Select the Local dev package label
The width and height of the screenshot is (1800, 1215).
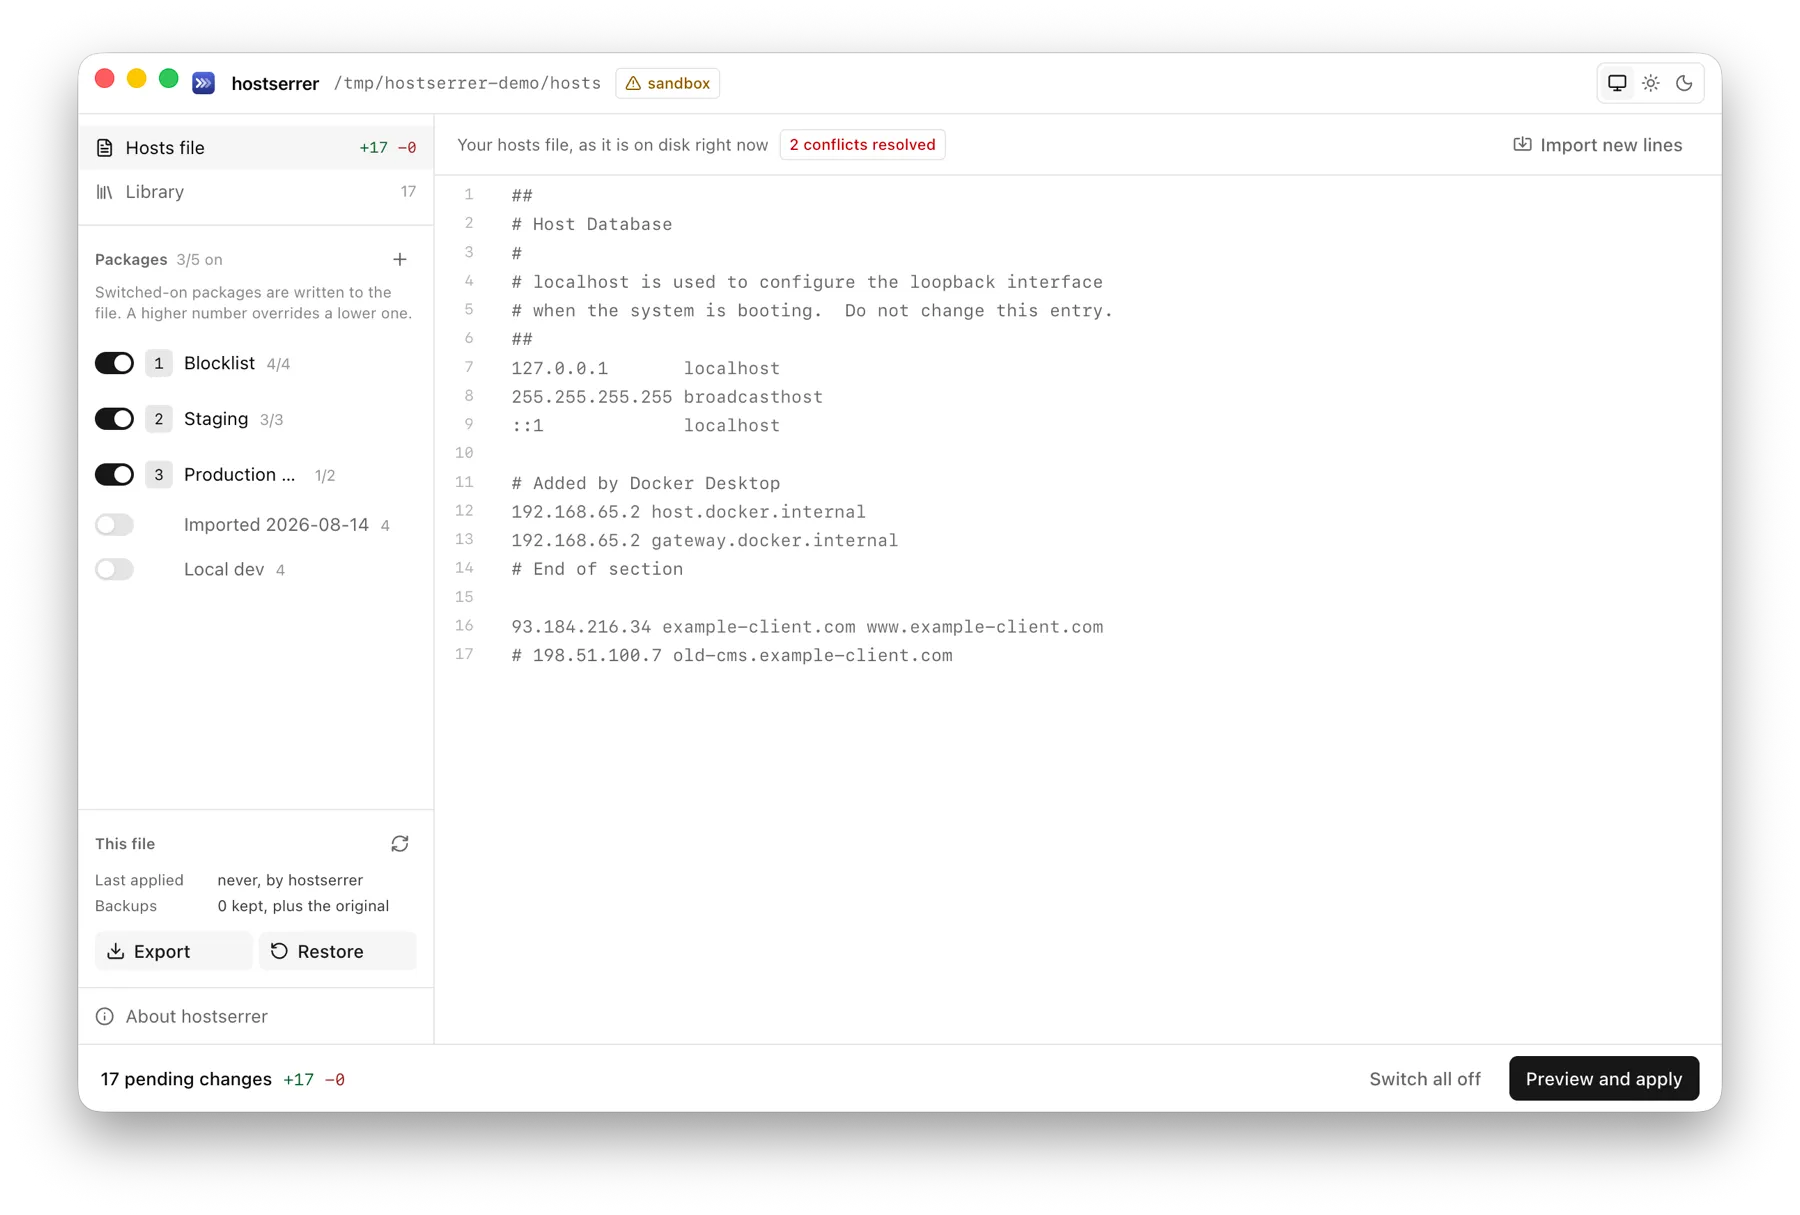pos(224,570)
